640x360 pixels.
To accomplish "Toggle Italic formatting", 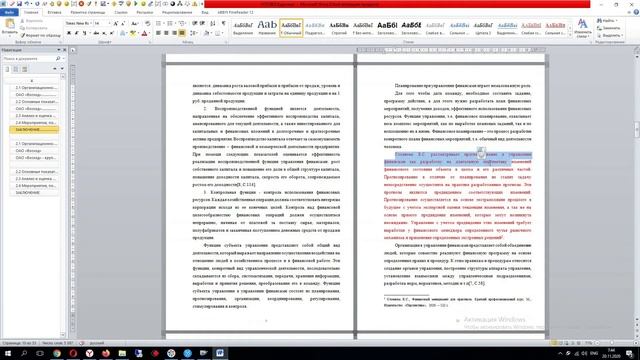I will tap(76, 33).
